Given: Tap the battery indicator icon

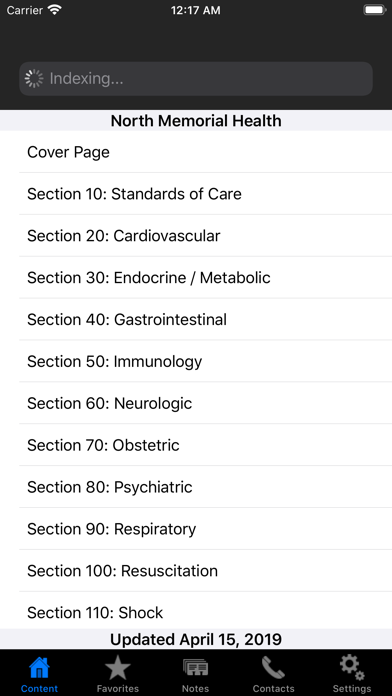Looking at the screenshot, I should pyautogui.click(x=374, y=10).
